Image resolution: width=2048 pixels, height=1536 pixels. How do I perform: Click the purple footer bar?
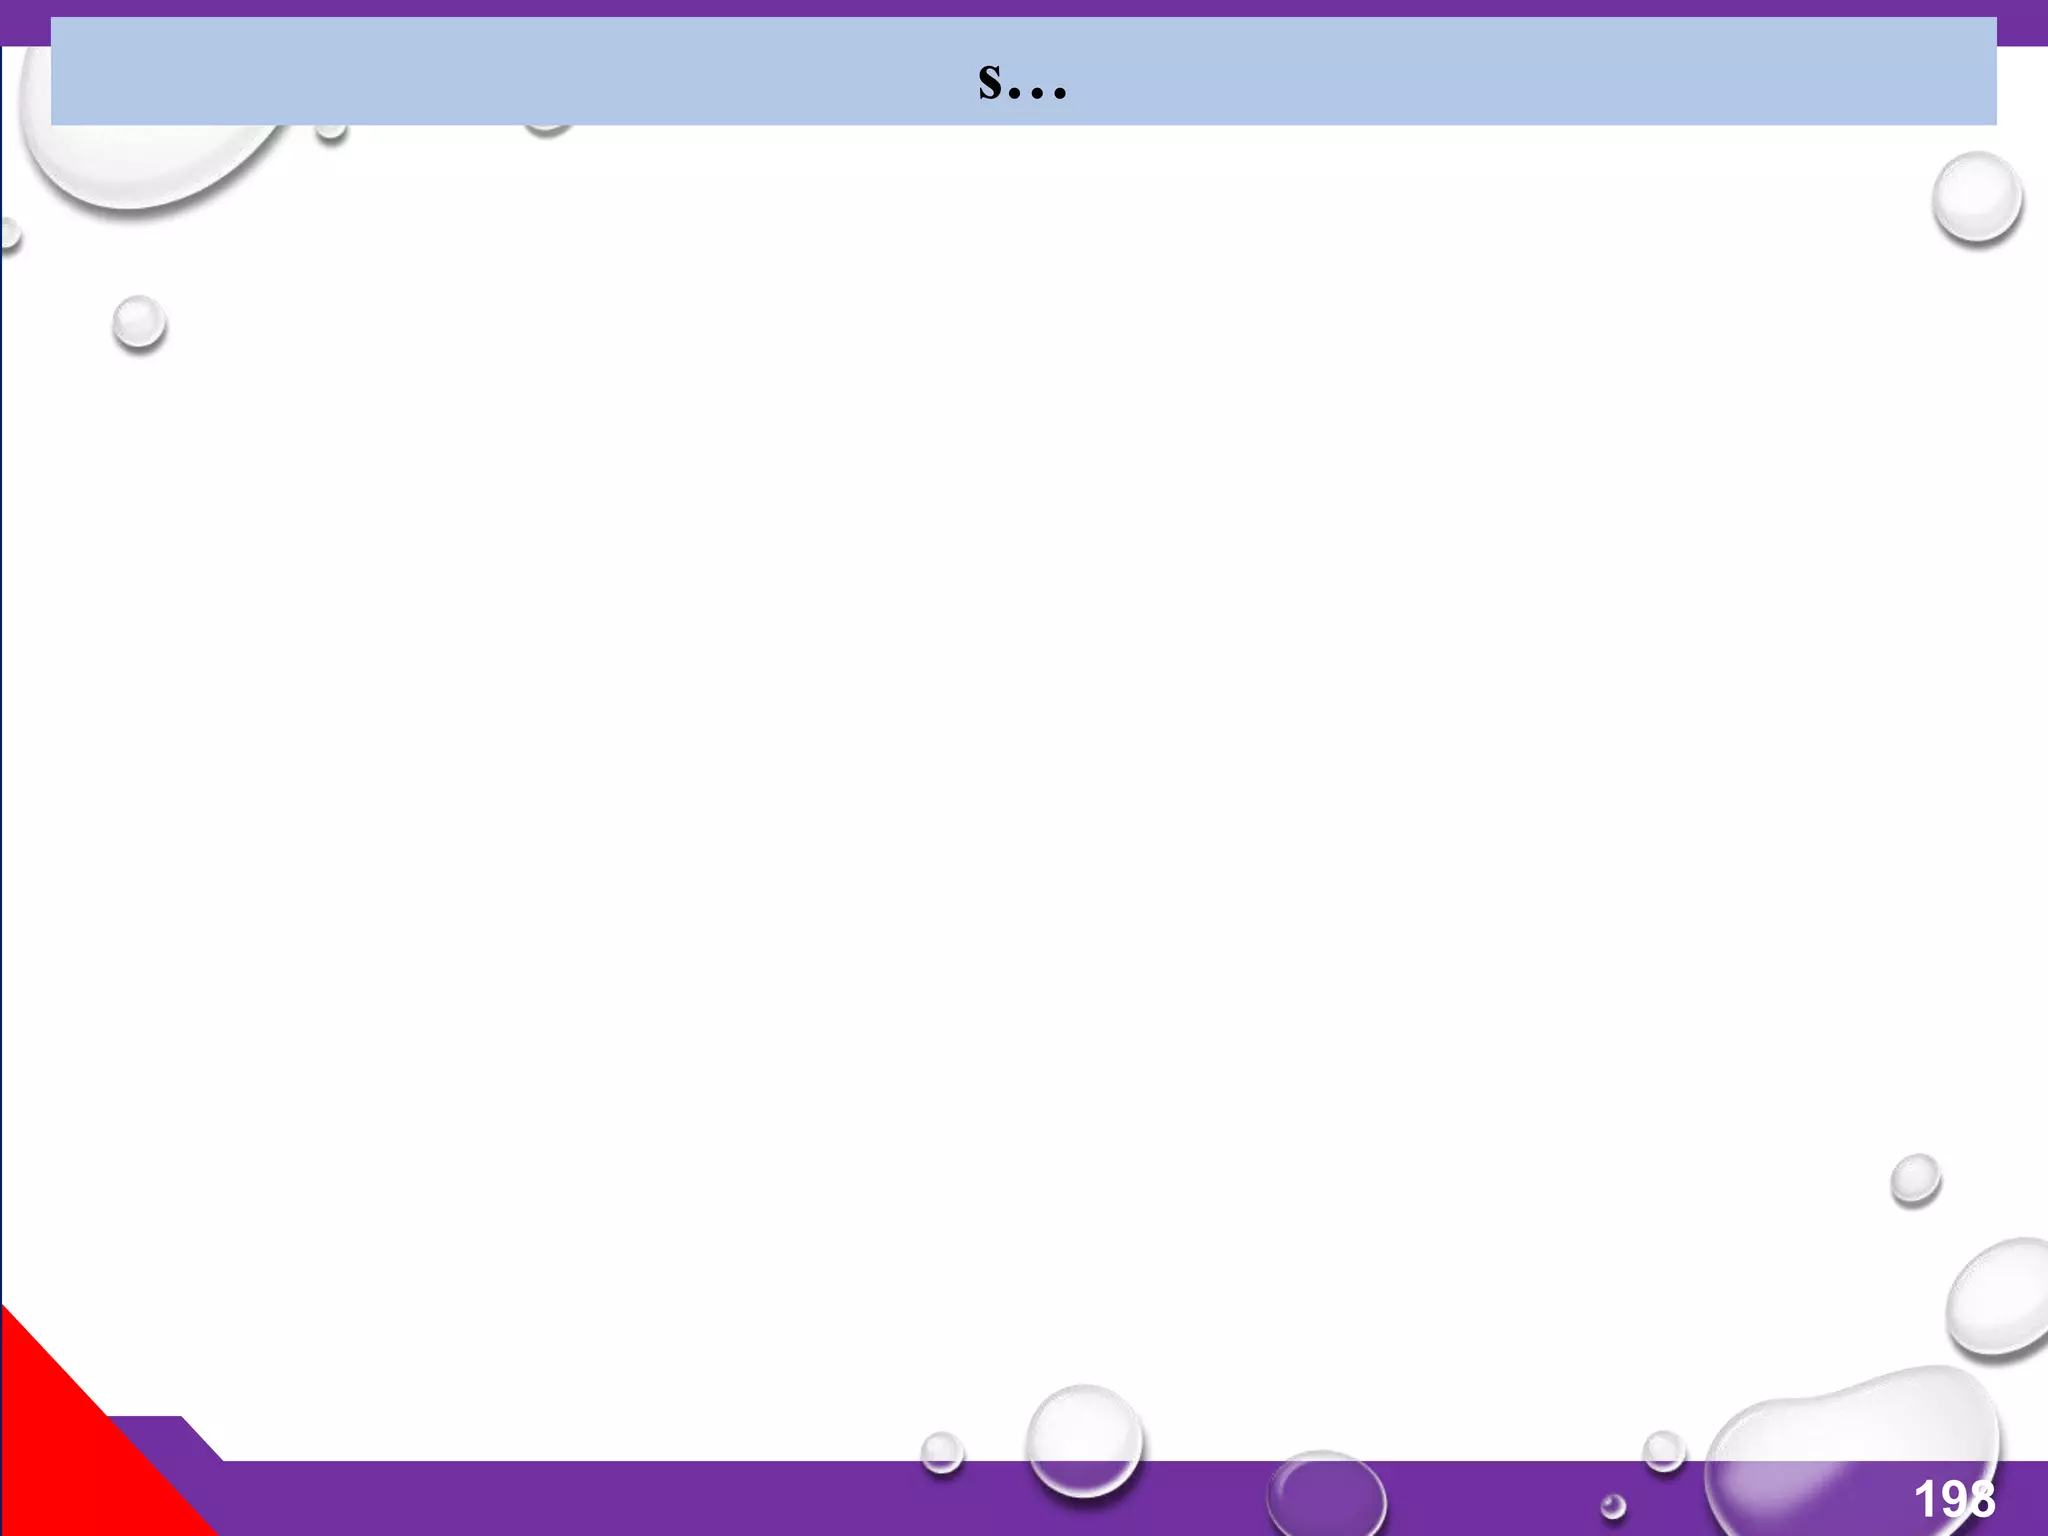pos(600,1498)
